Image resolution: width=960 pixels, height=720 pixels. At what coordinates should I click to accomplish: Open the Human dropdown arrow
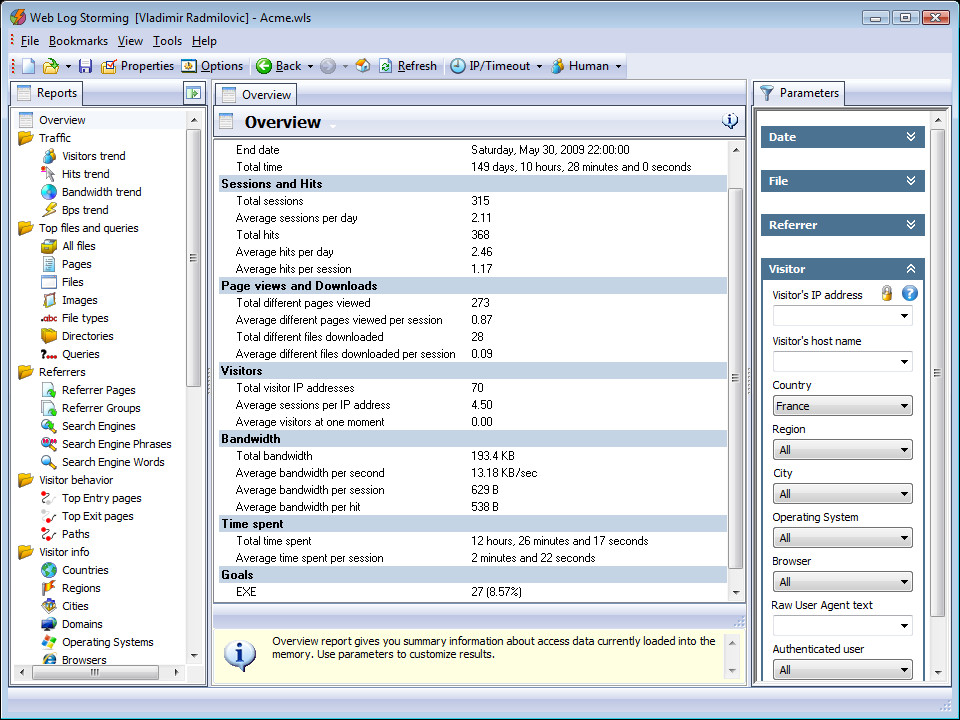coord(618,66)
